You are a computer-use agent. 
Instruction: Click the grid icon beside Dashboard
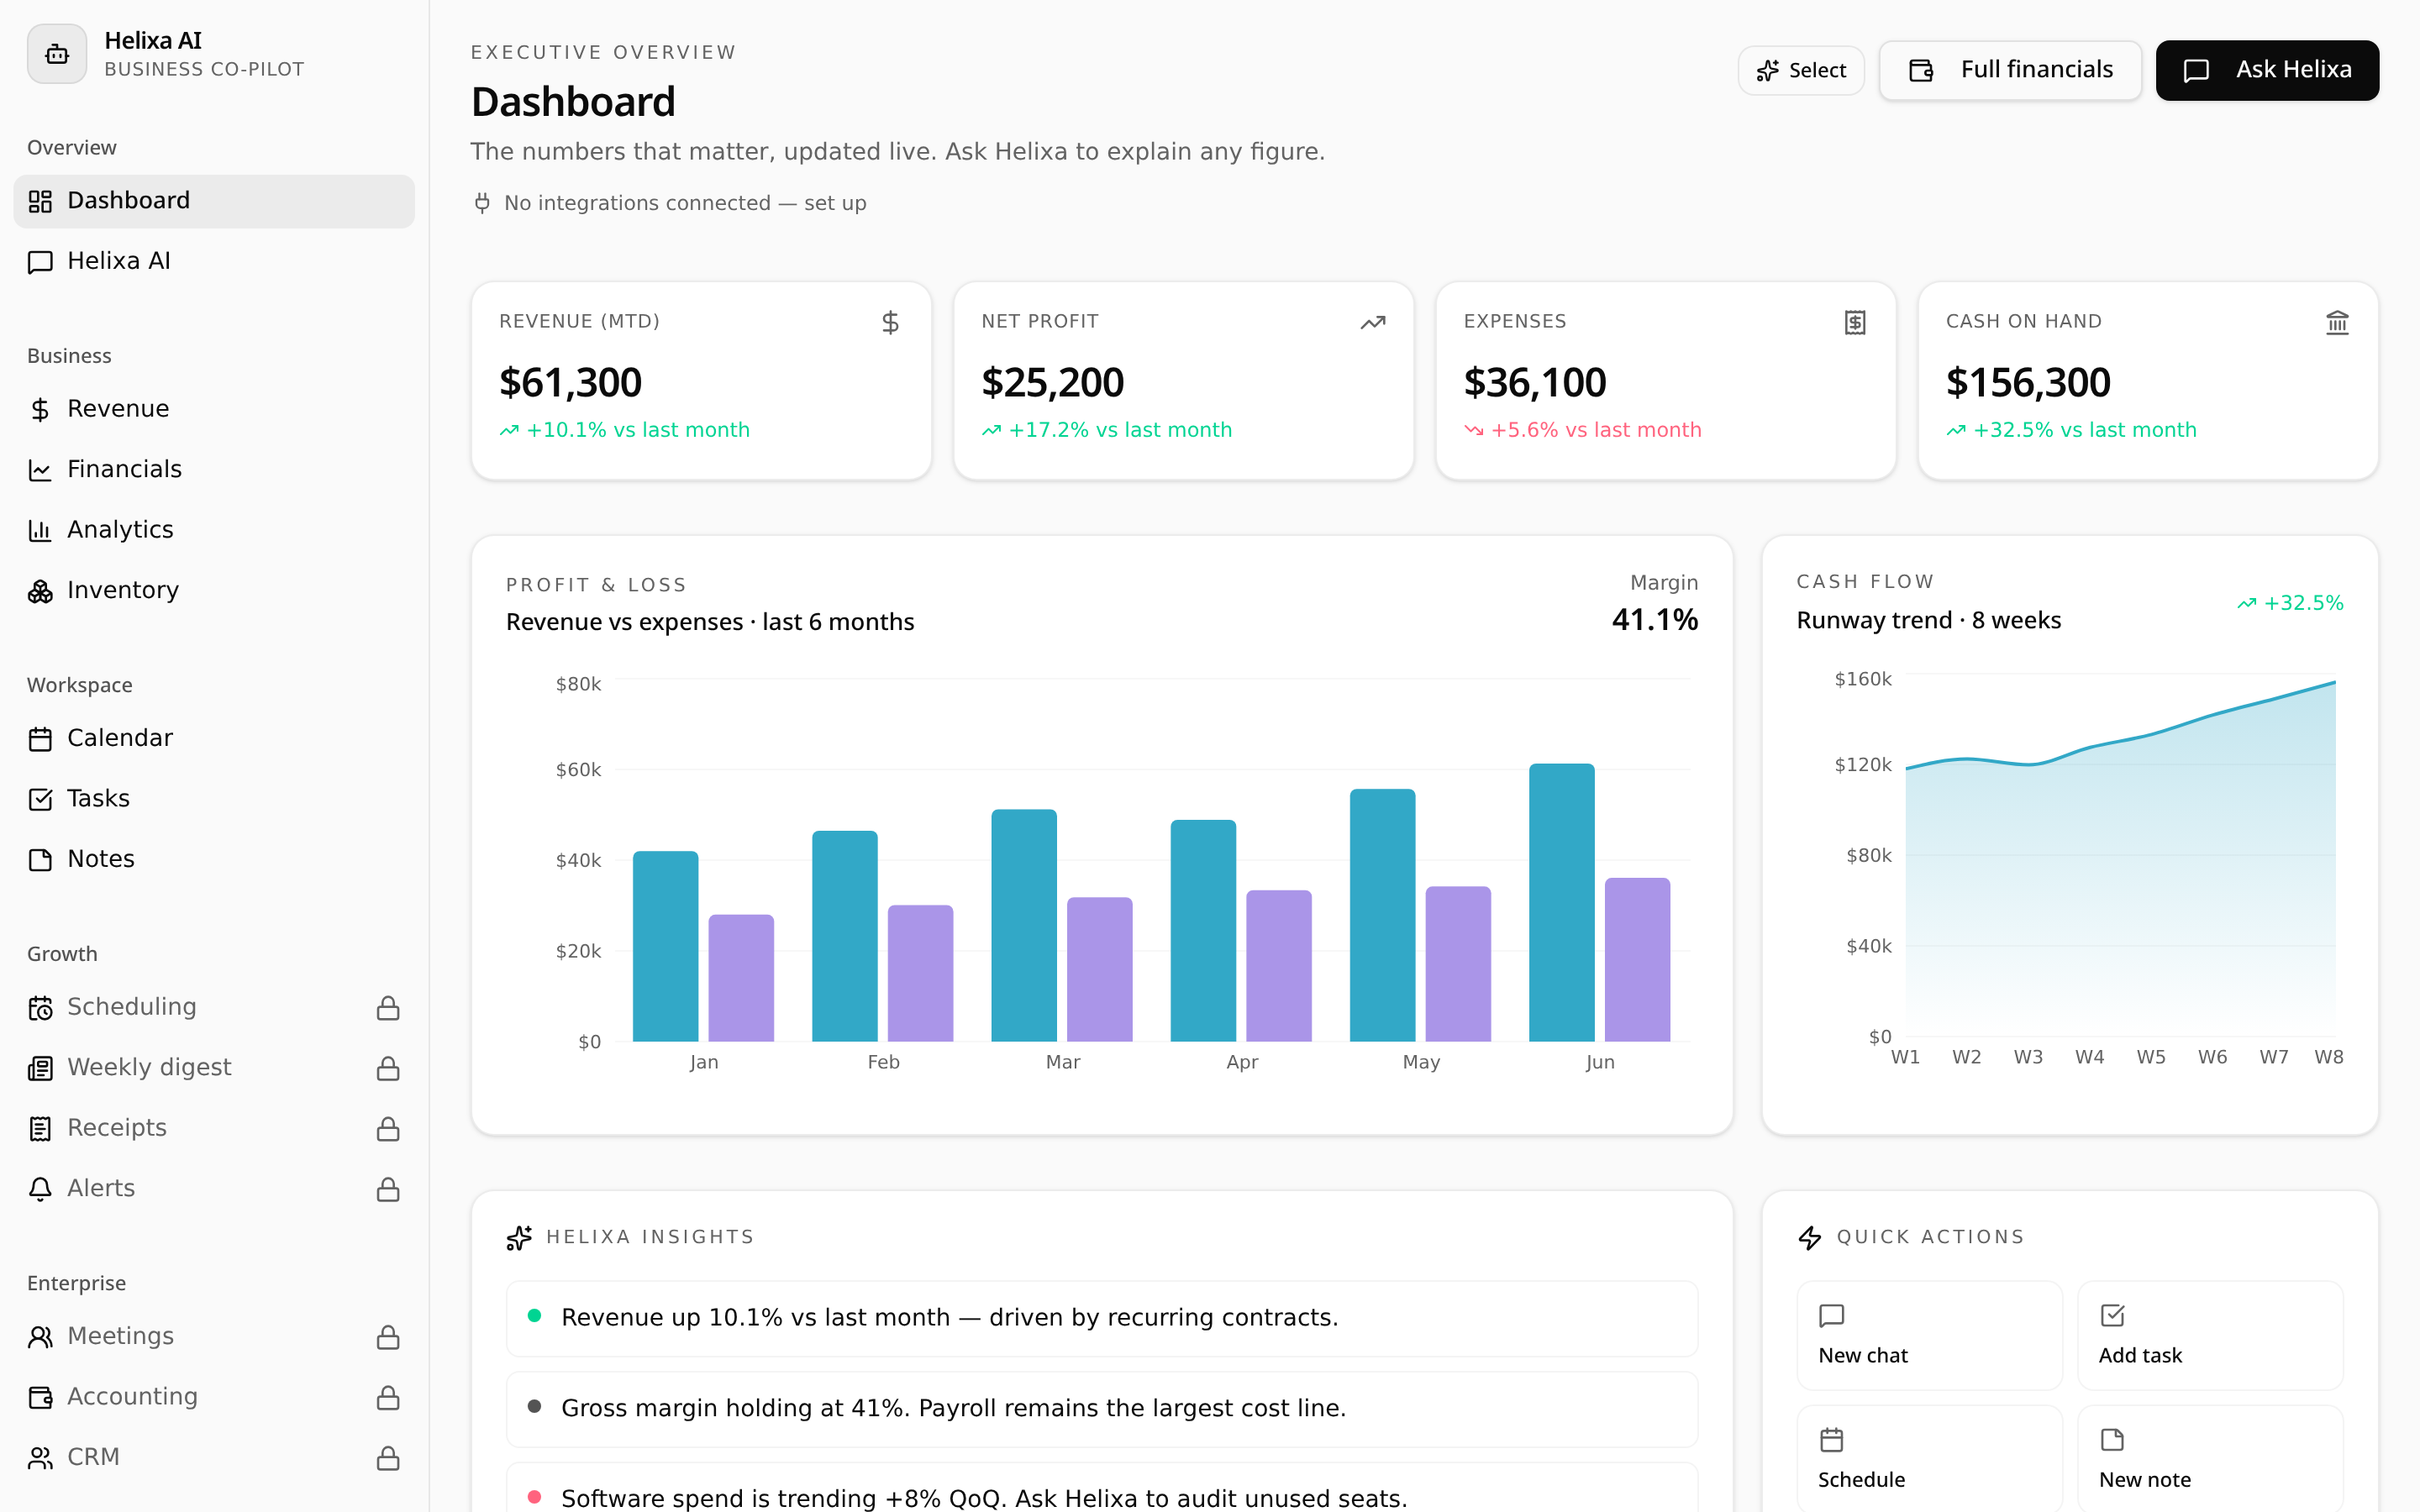point(40,201)
